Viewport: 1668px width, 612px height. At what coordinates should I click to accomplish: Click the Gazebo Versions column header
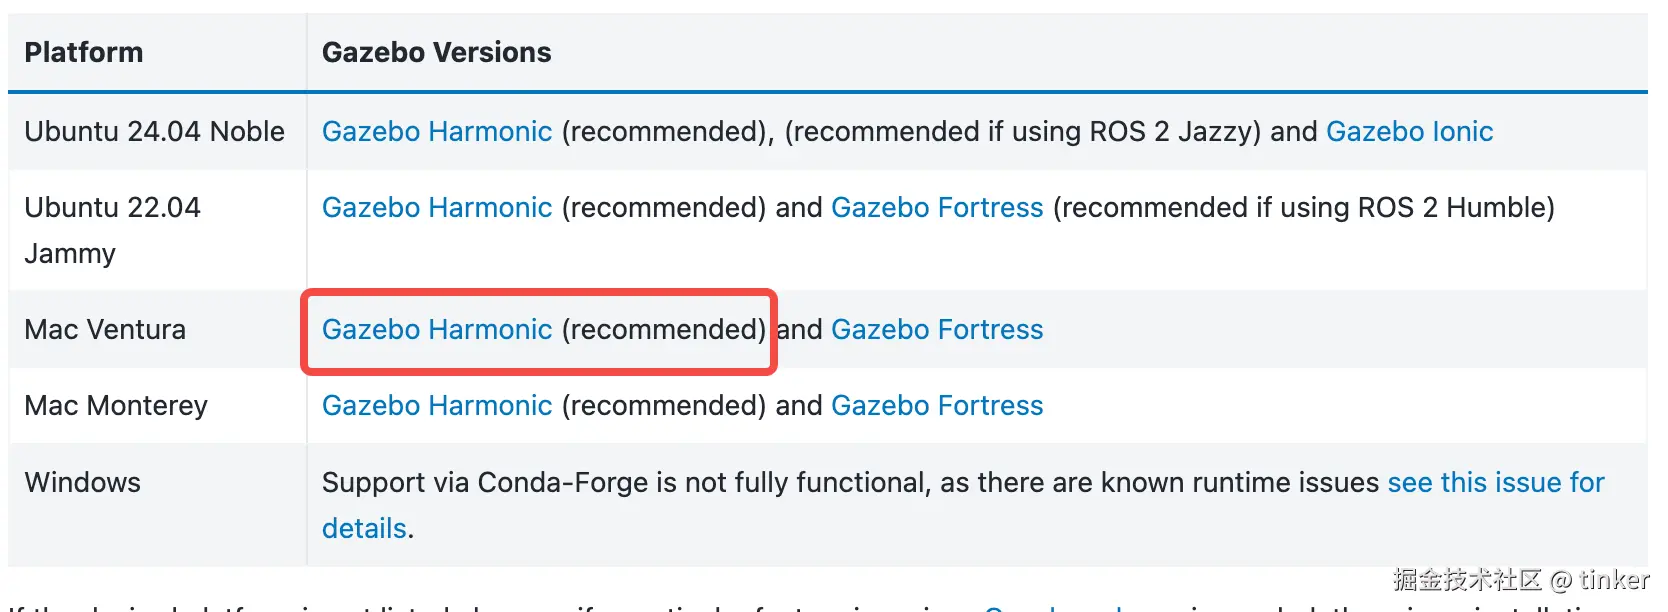[436, 52]
